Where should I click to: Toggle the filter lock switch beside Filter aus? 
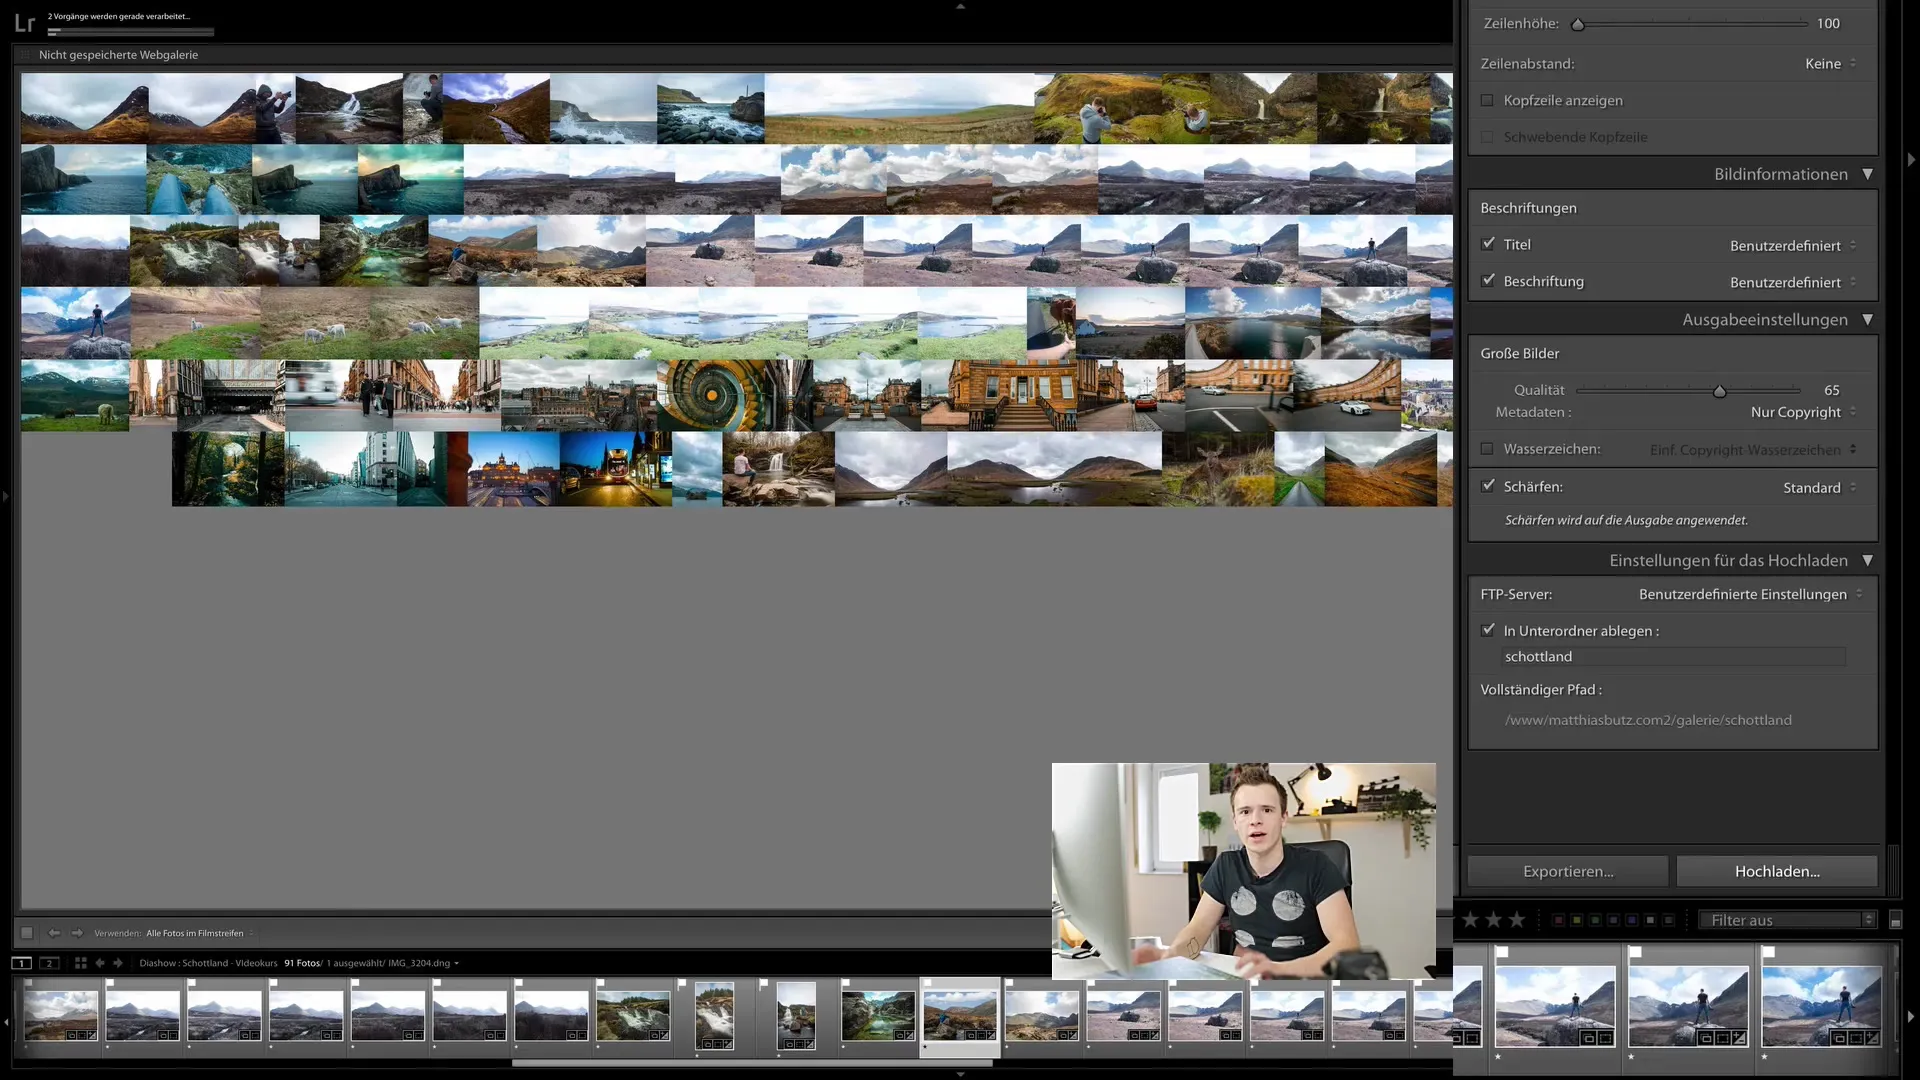pyautogui.click(x=1895, y=920)
